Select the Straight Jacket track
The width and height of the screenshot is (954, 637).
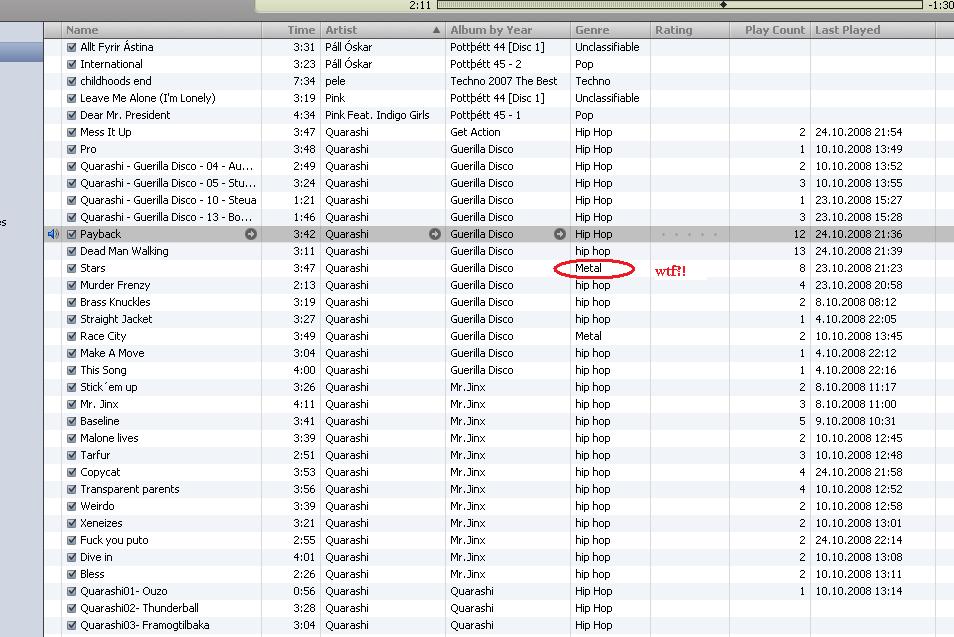point(116,319)
